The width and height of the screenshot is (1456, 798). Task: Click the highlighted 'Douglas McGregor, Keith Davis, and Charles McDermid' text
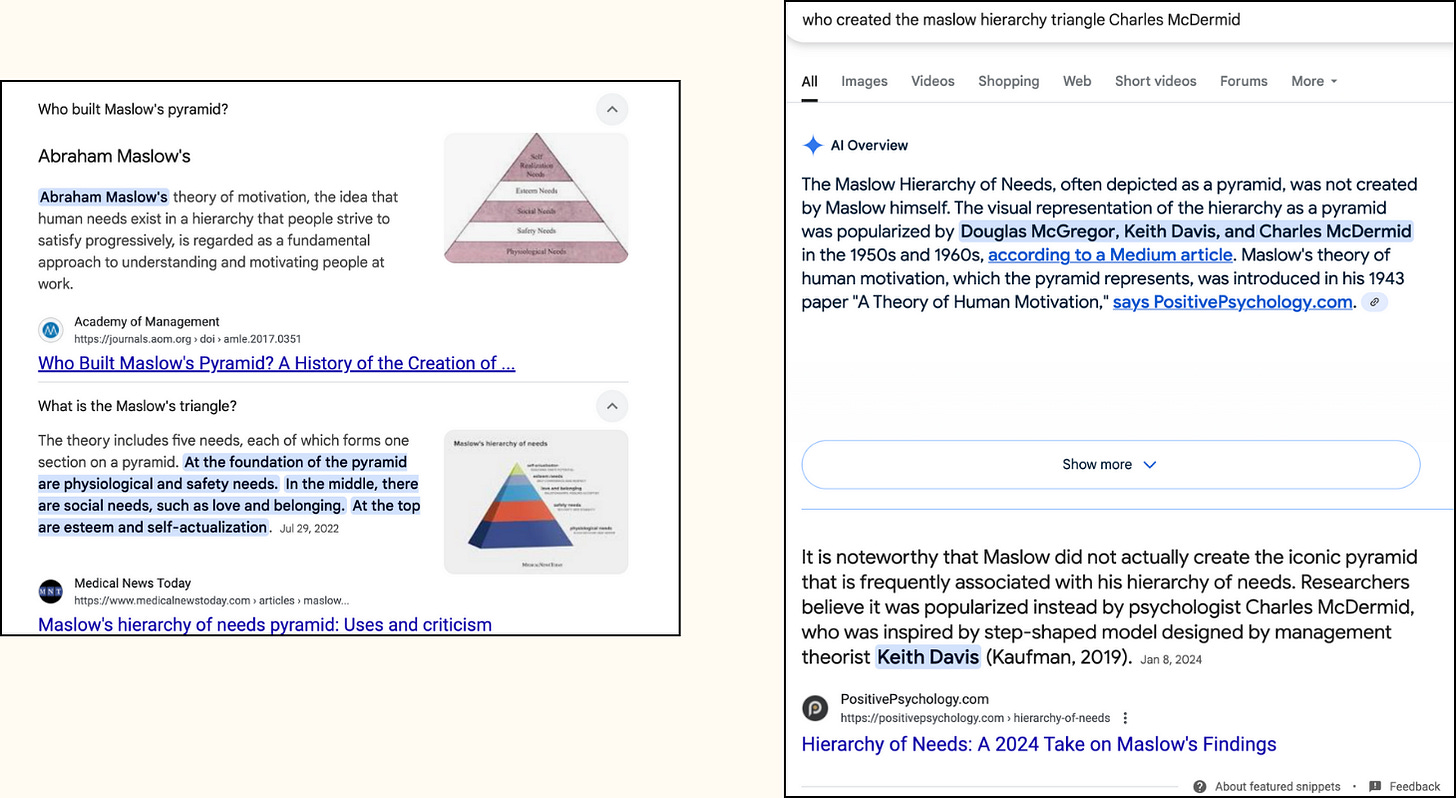coord(1186,231)
